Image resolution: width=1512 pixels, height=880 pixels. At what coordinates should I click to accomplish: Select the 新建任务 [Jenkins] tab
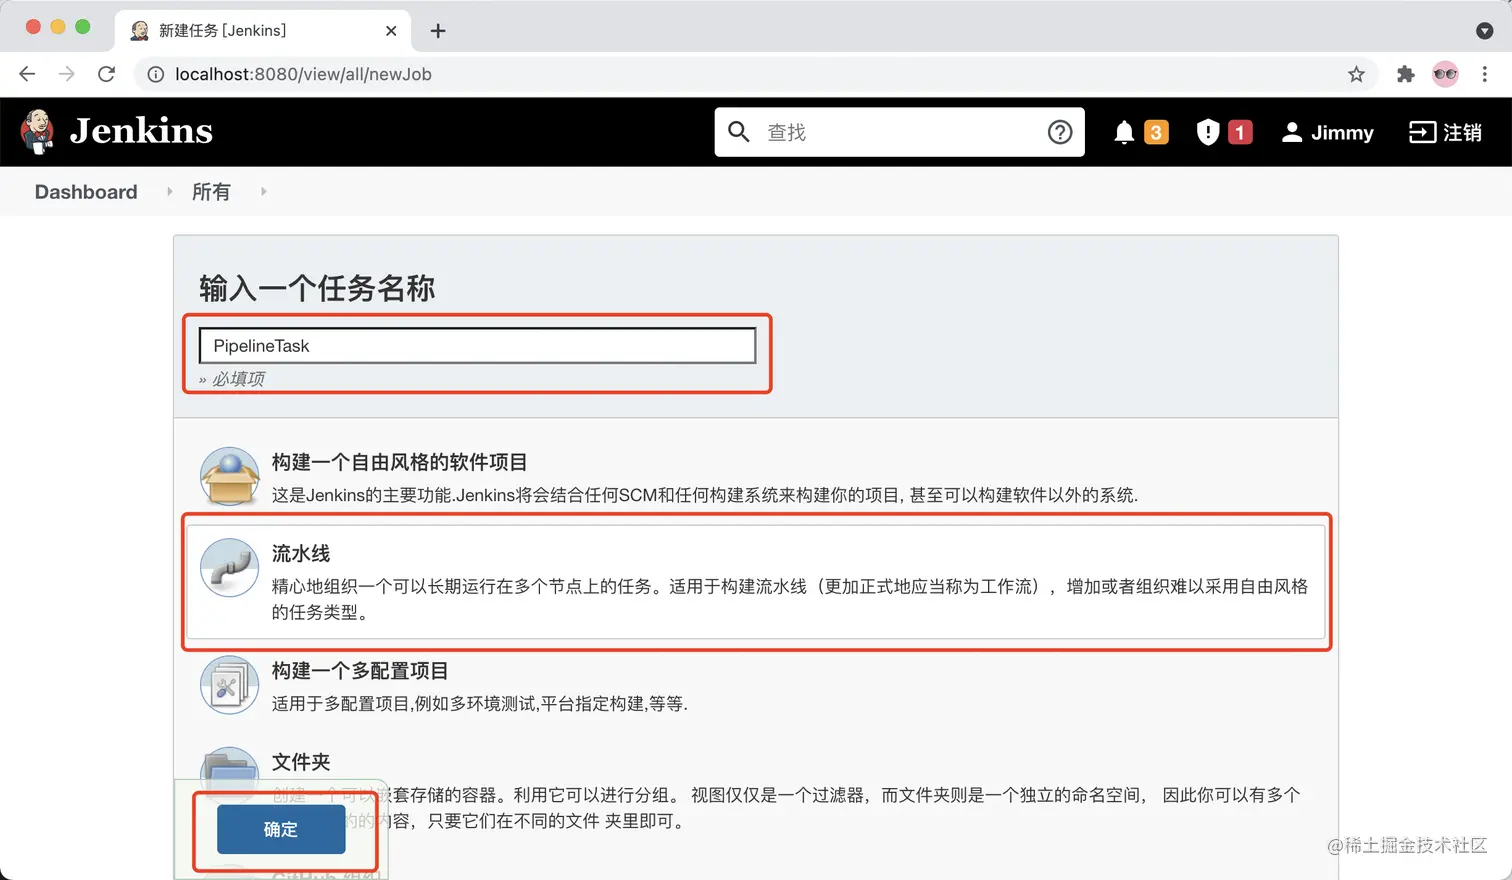(x=262, y=31)
